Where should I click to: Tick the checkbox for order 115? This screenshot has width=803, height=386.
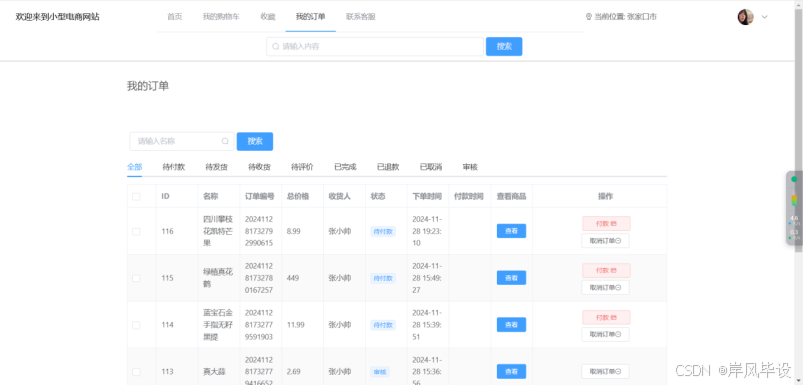[136, 278]
